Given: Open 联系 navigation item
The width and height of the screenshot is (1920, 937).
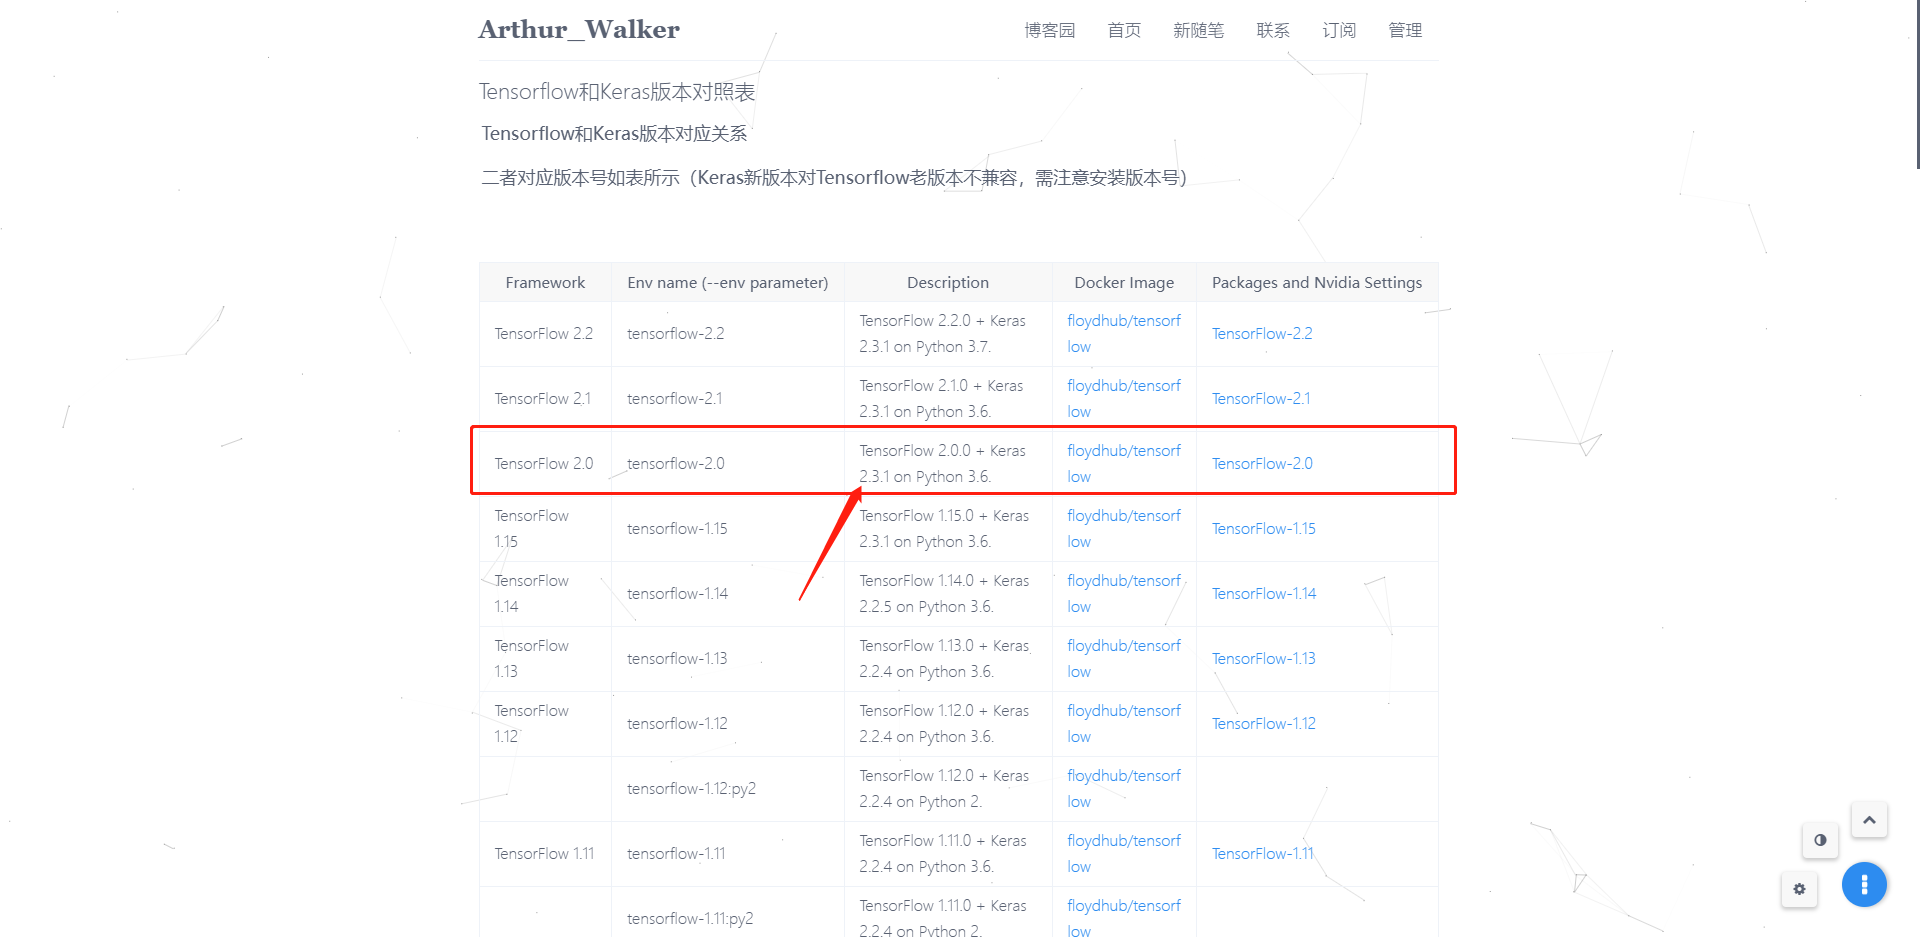Looking at the screenshot, I should pos(1273,30).
